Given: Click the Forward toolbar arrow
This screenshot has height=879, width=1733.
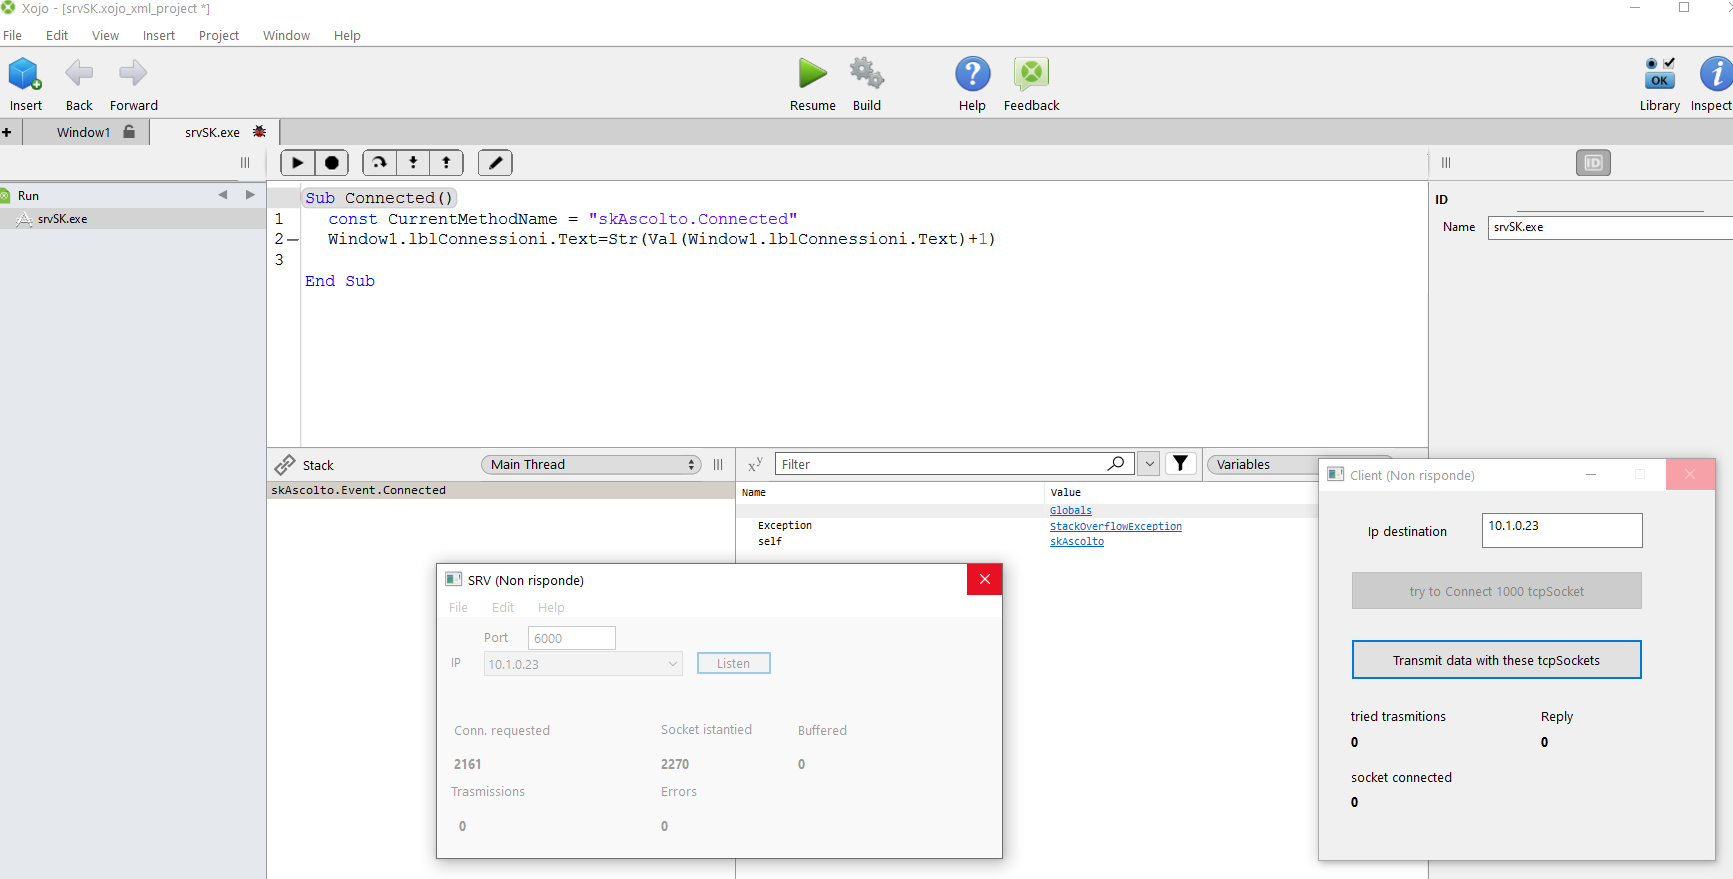Looking at the screenshot, I should [x=133, y=73].
